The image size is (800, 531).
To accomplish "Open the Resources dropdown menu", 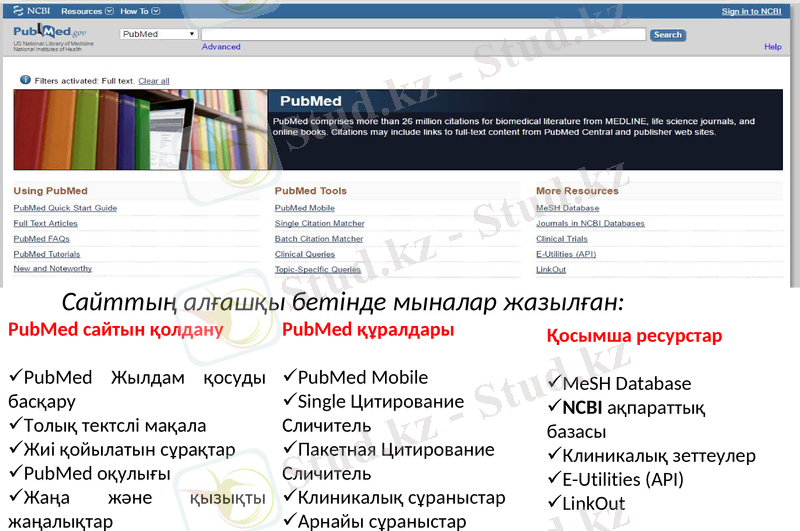I will (x=85, y=11).
